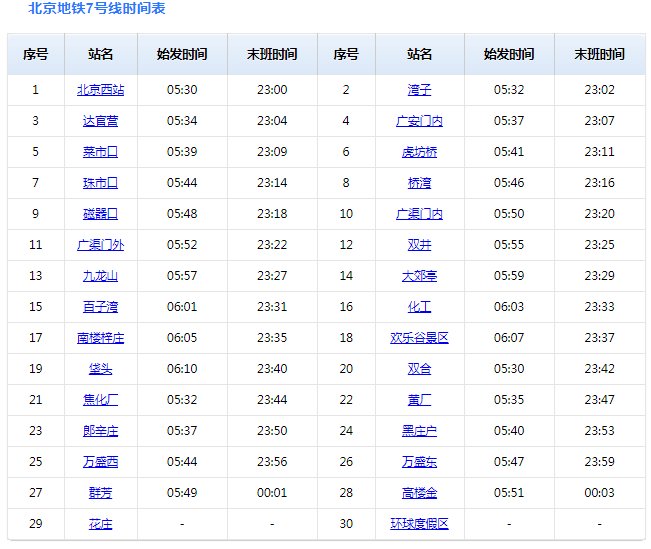This screenshot has height=549, width=651.
Task: Select the 23:00 last train time
Action: coord(272,90)
